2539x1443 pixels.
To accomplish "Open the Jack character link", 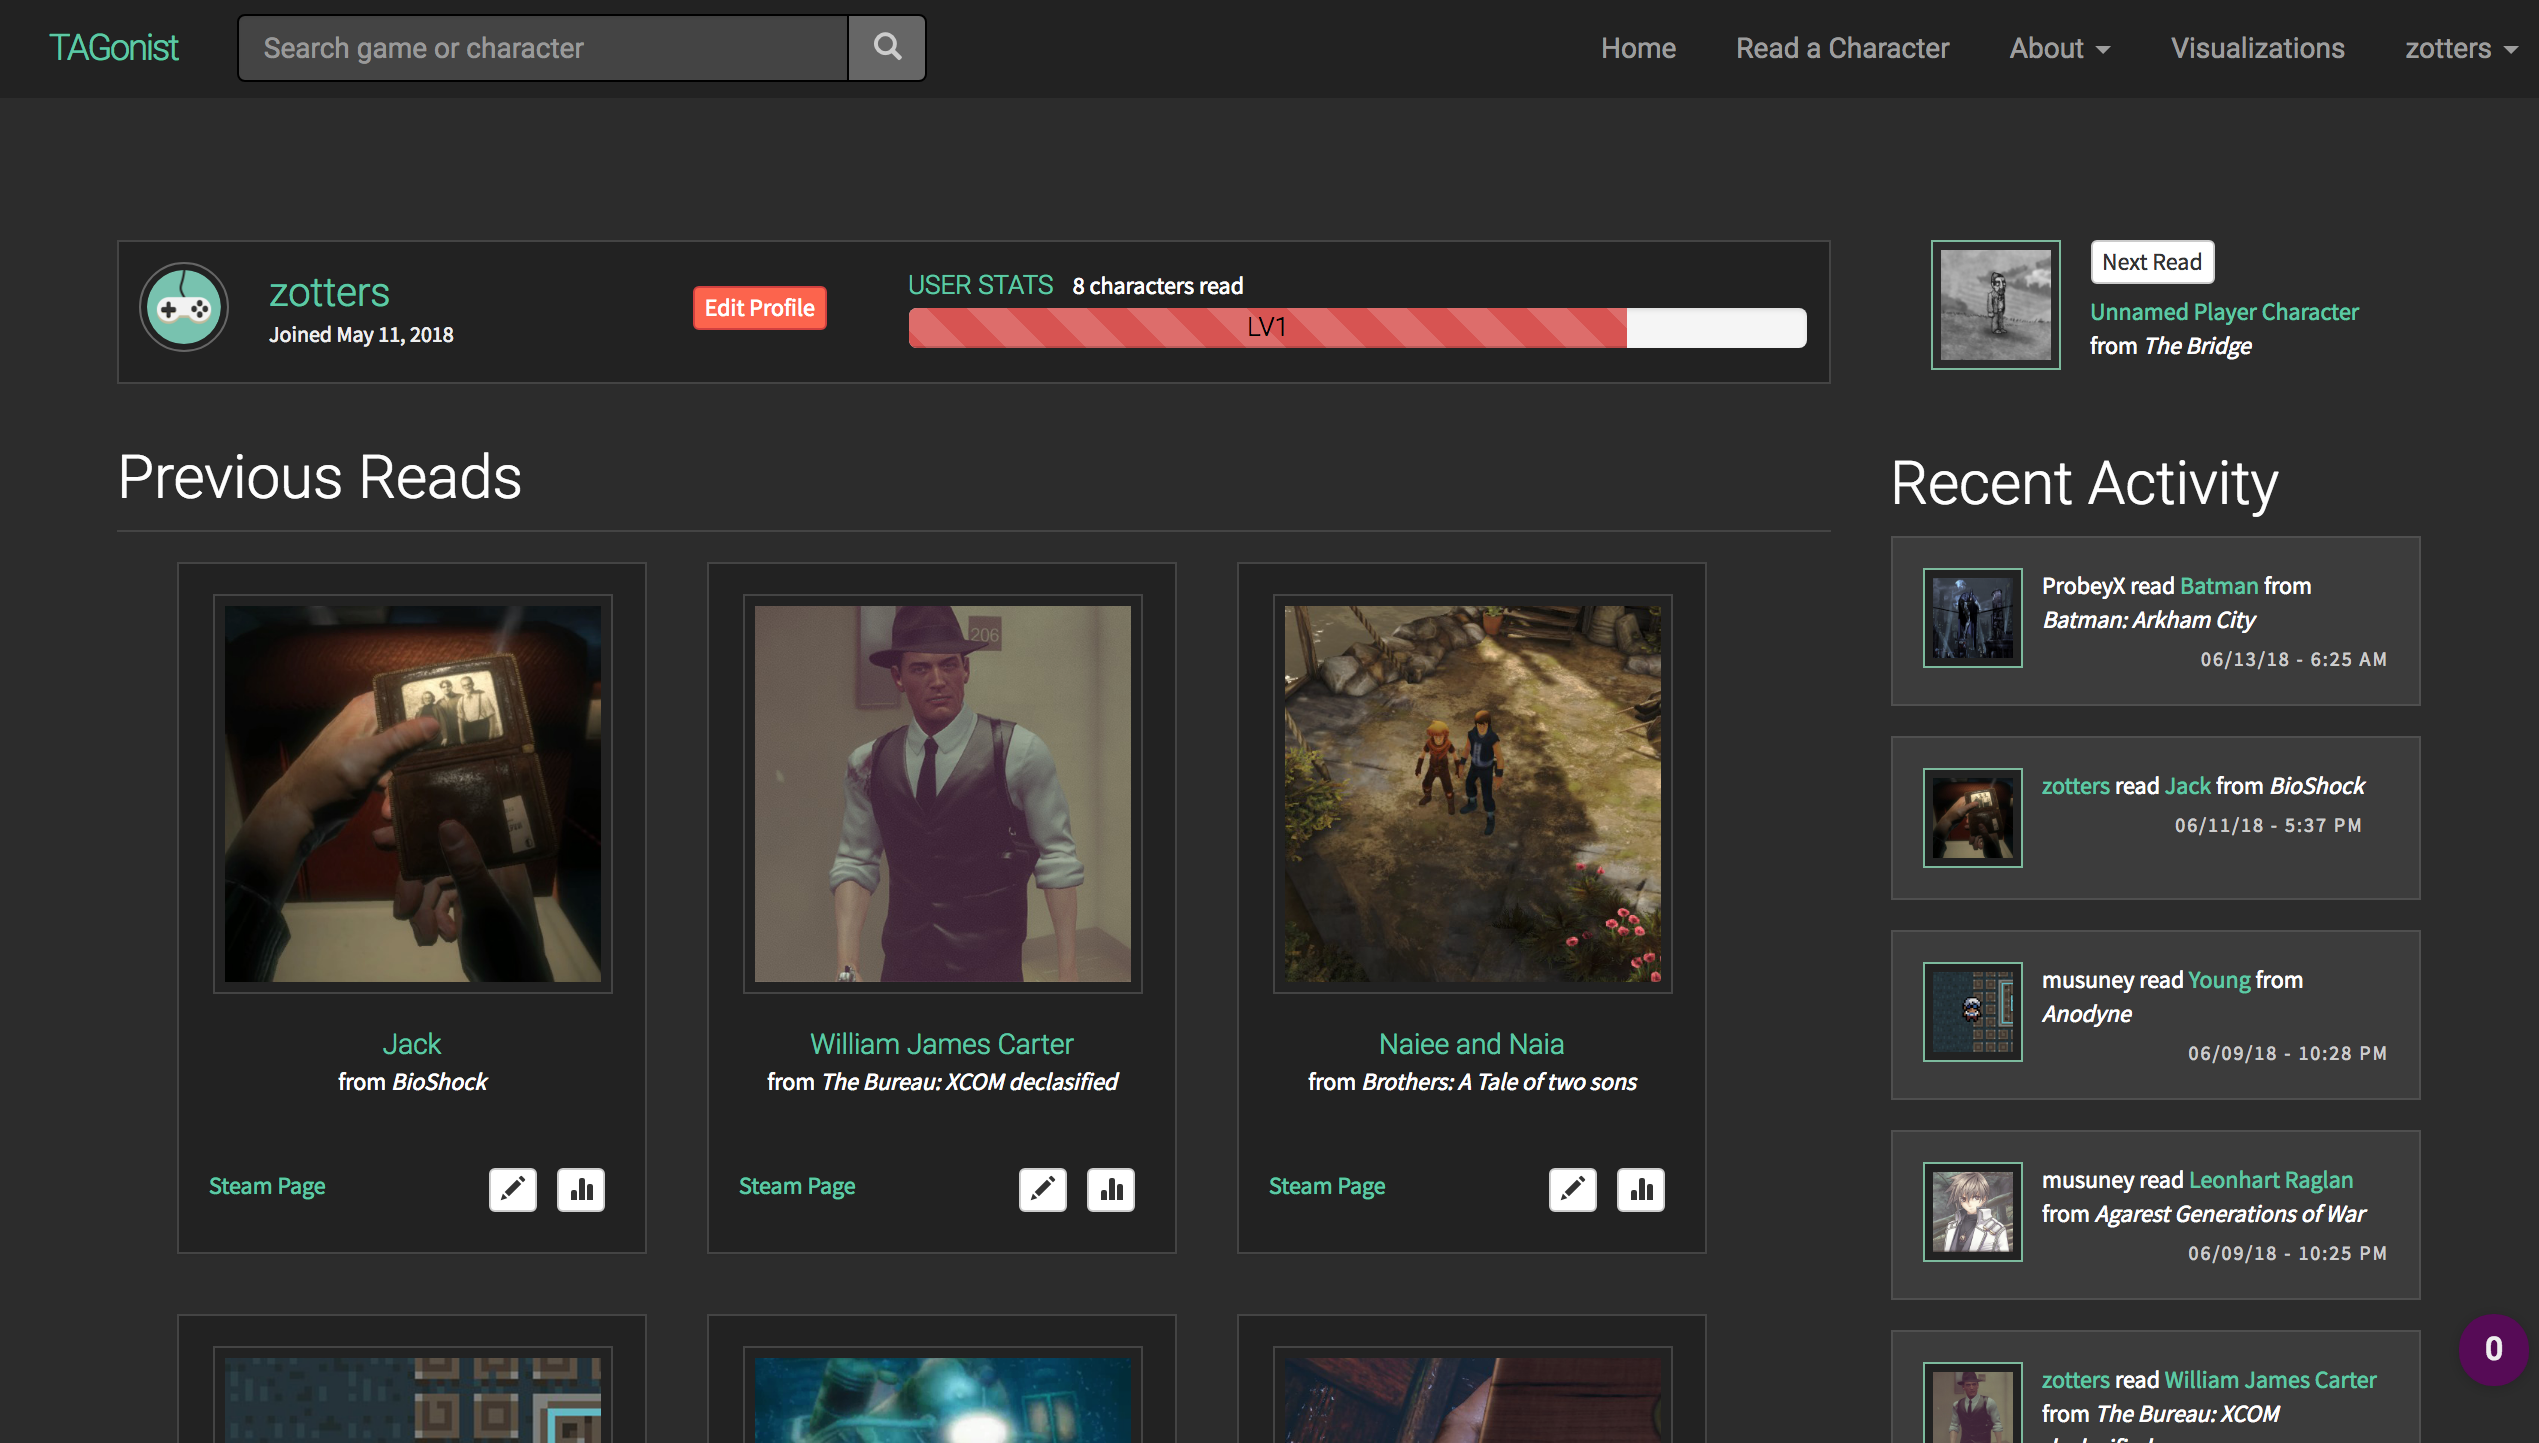I will click(x=412, y=1044).
